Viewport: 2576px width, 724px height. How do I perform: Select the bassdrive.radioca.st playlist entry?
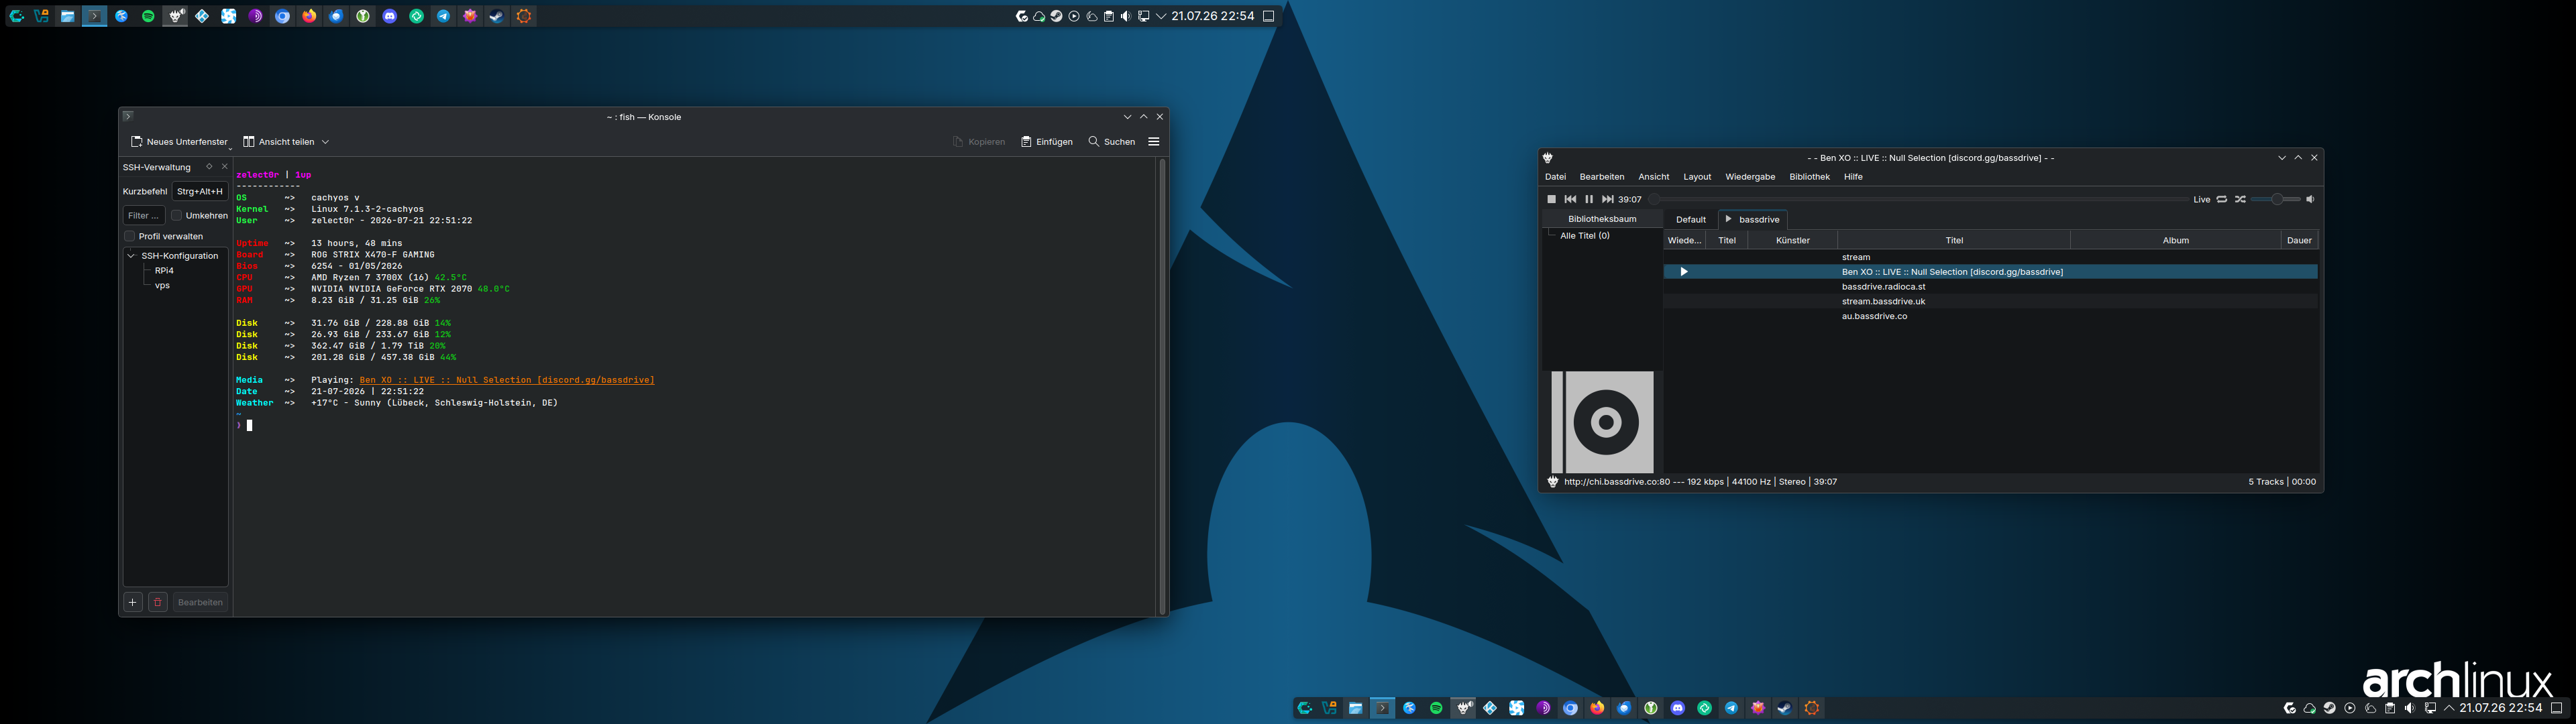[1990, 287]
